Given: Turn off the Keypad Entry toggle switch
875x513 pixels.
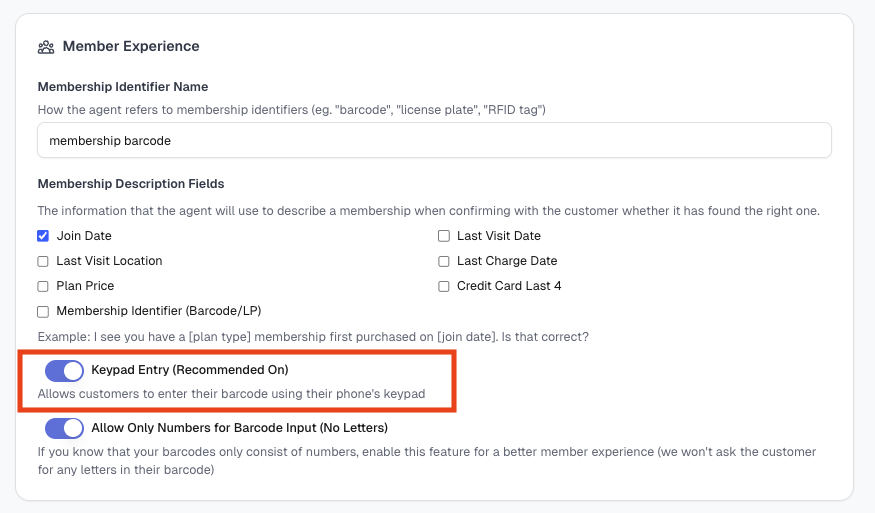Looking at the screenshot, I should click(x=64, y=371).
